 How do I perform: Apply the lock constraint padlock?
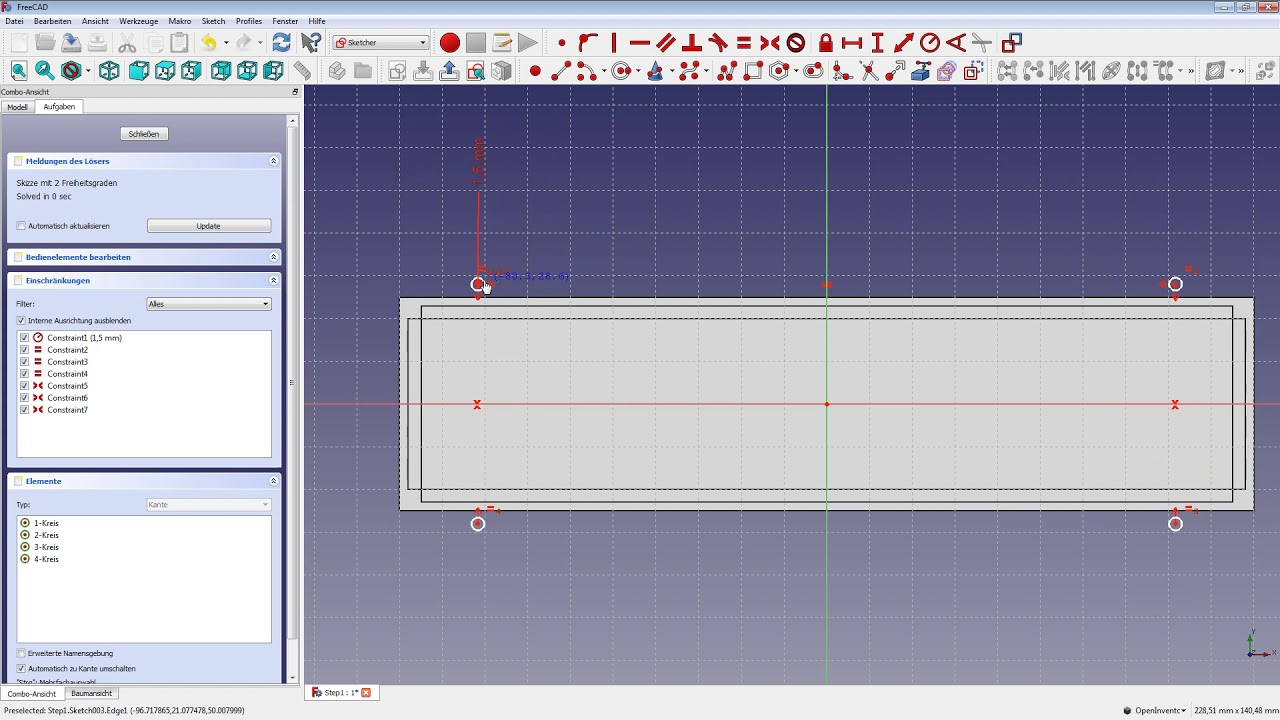tap(826, 43)
